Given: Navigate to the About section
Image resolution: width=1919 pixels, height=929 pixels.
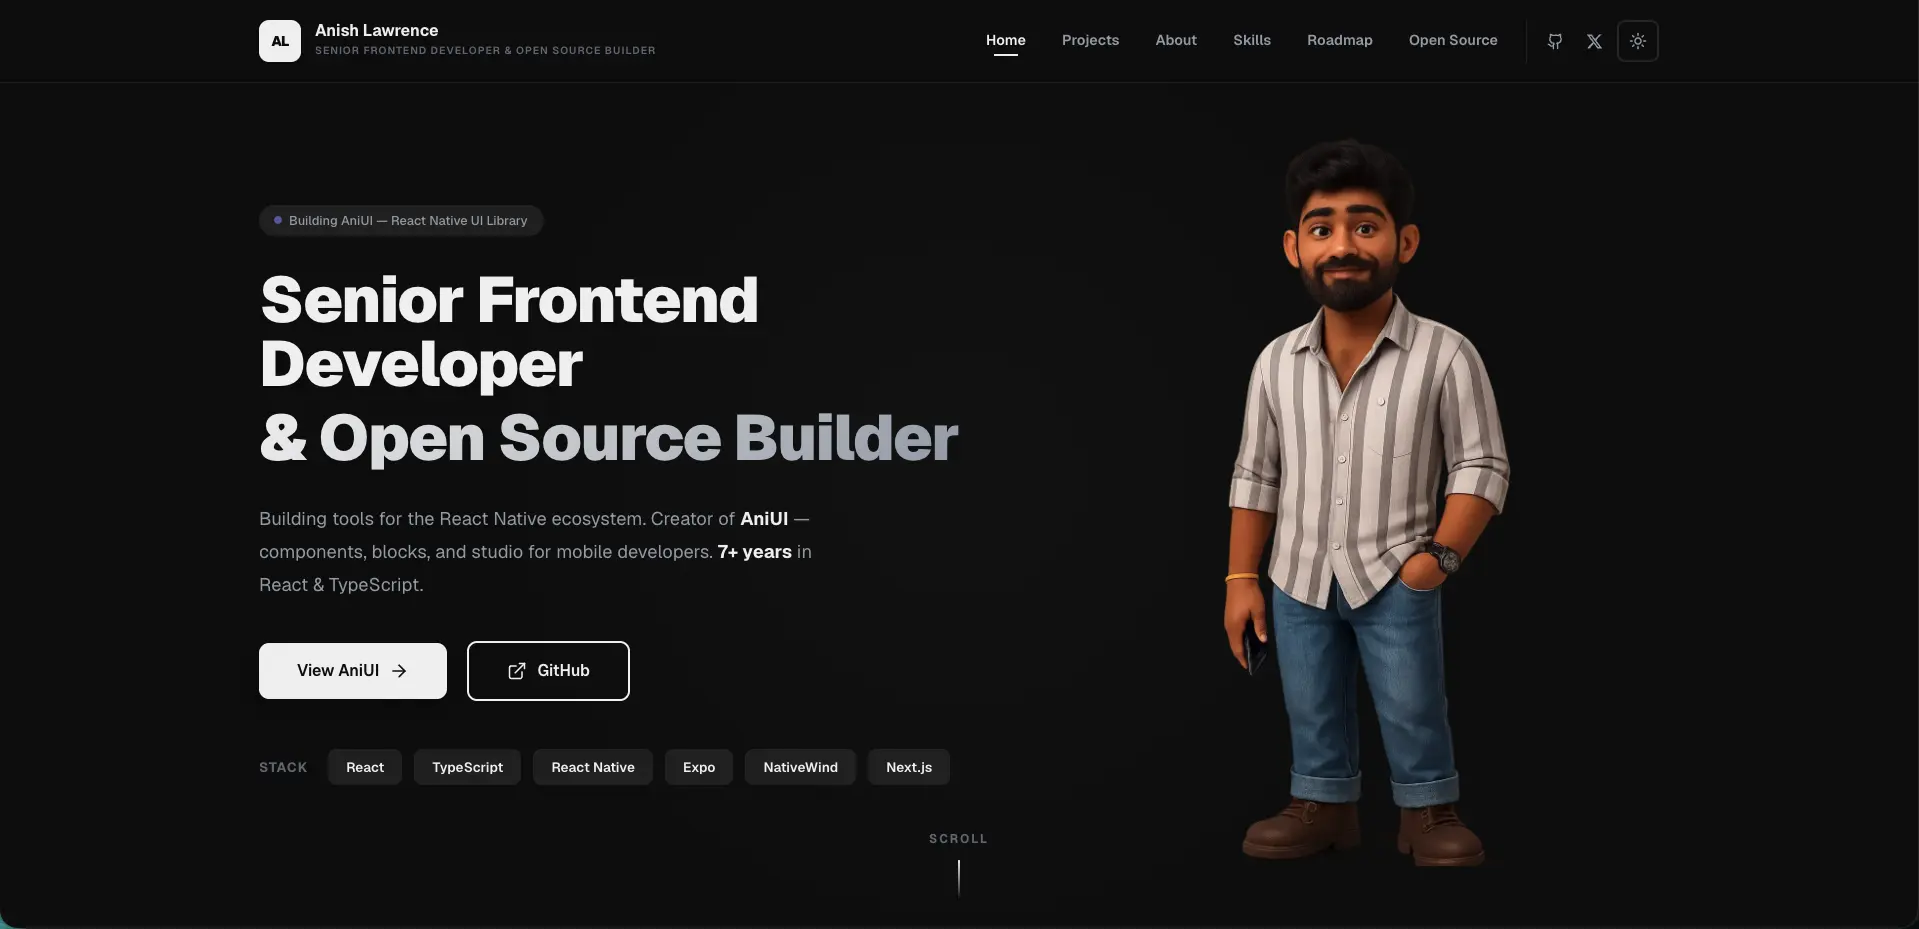Looking at the screenshot, I should pyautogui.click(x=1176, y=40).
